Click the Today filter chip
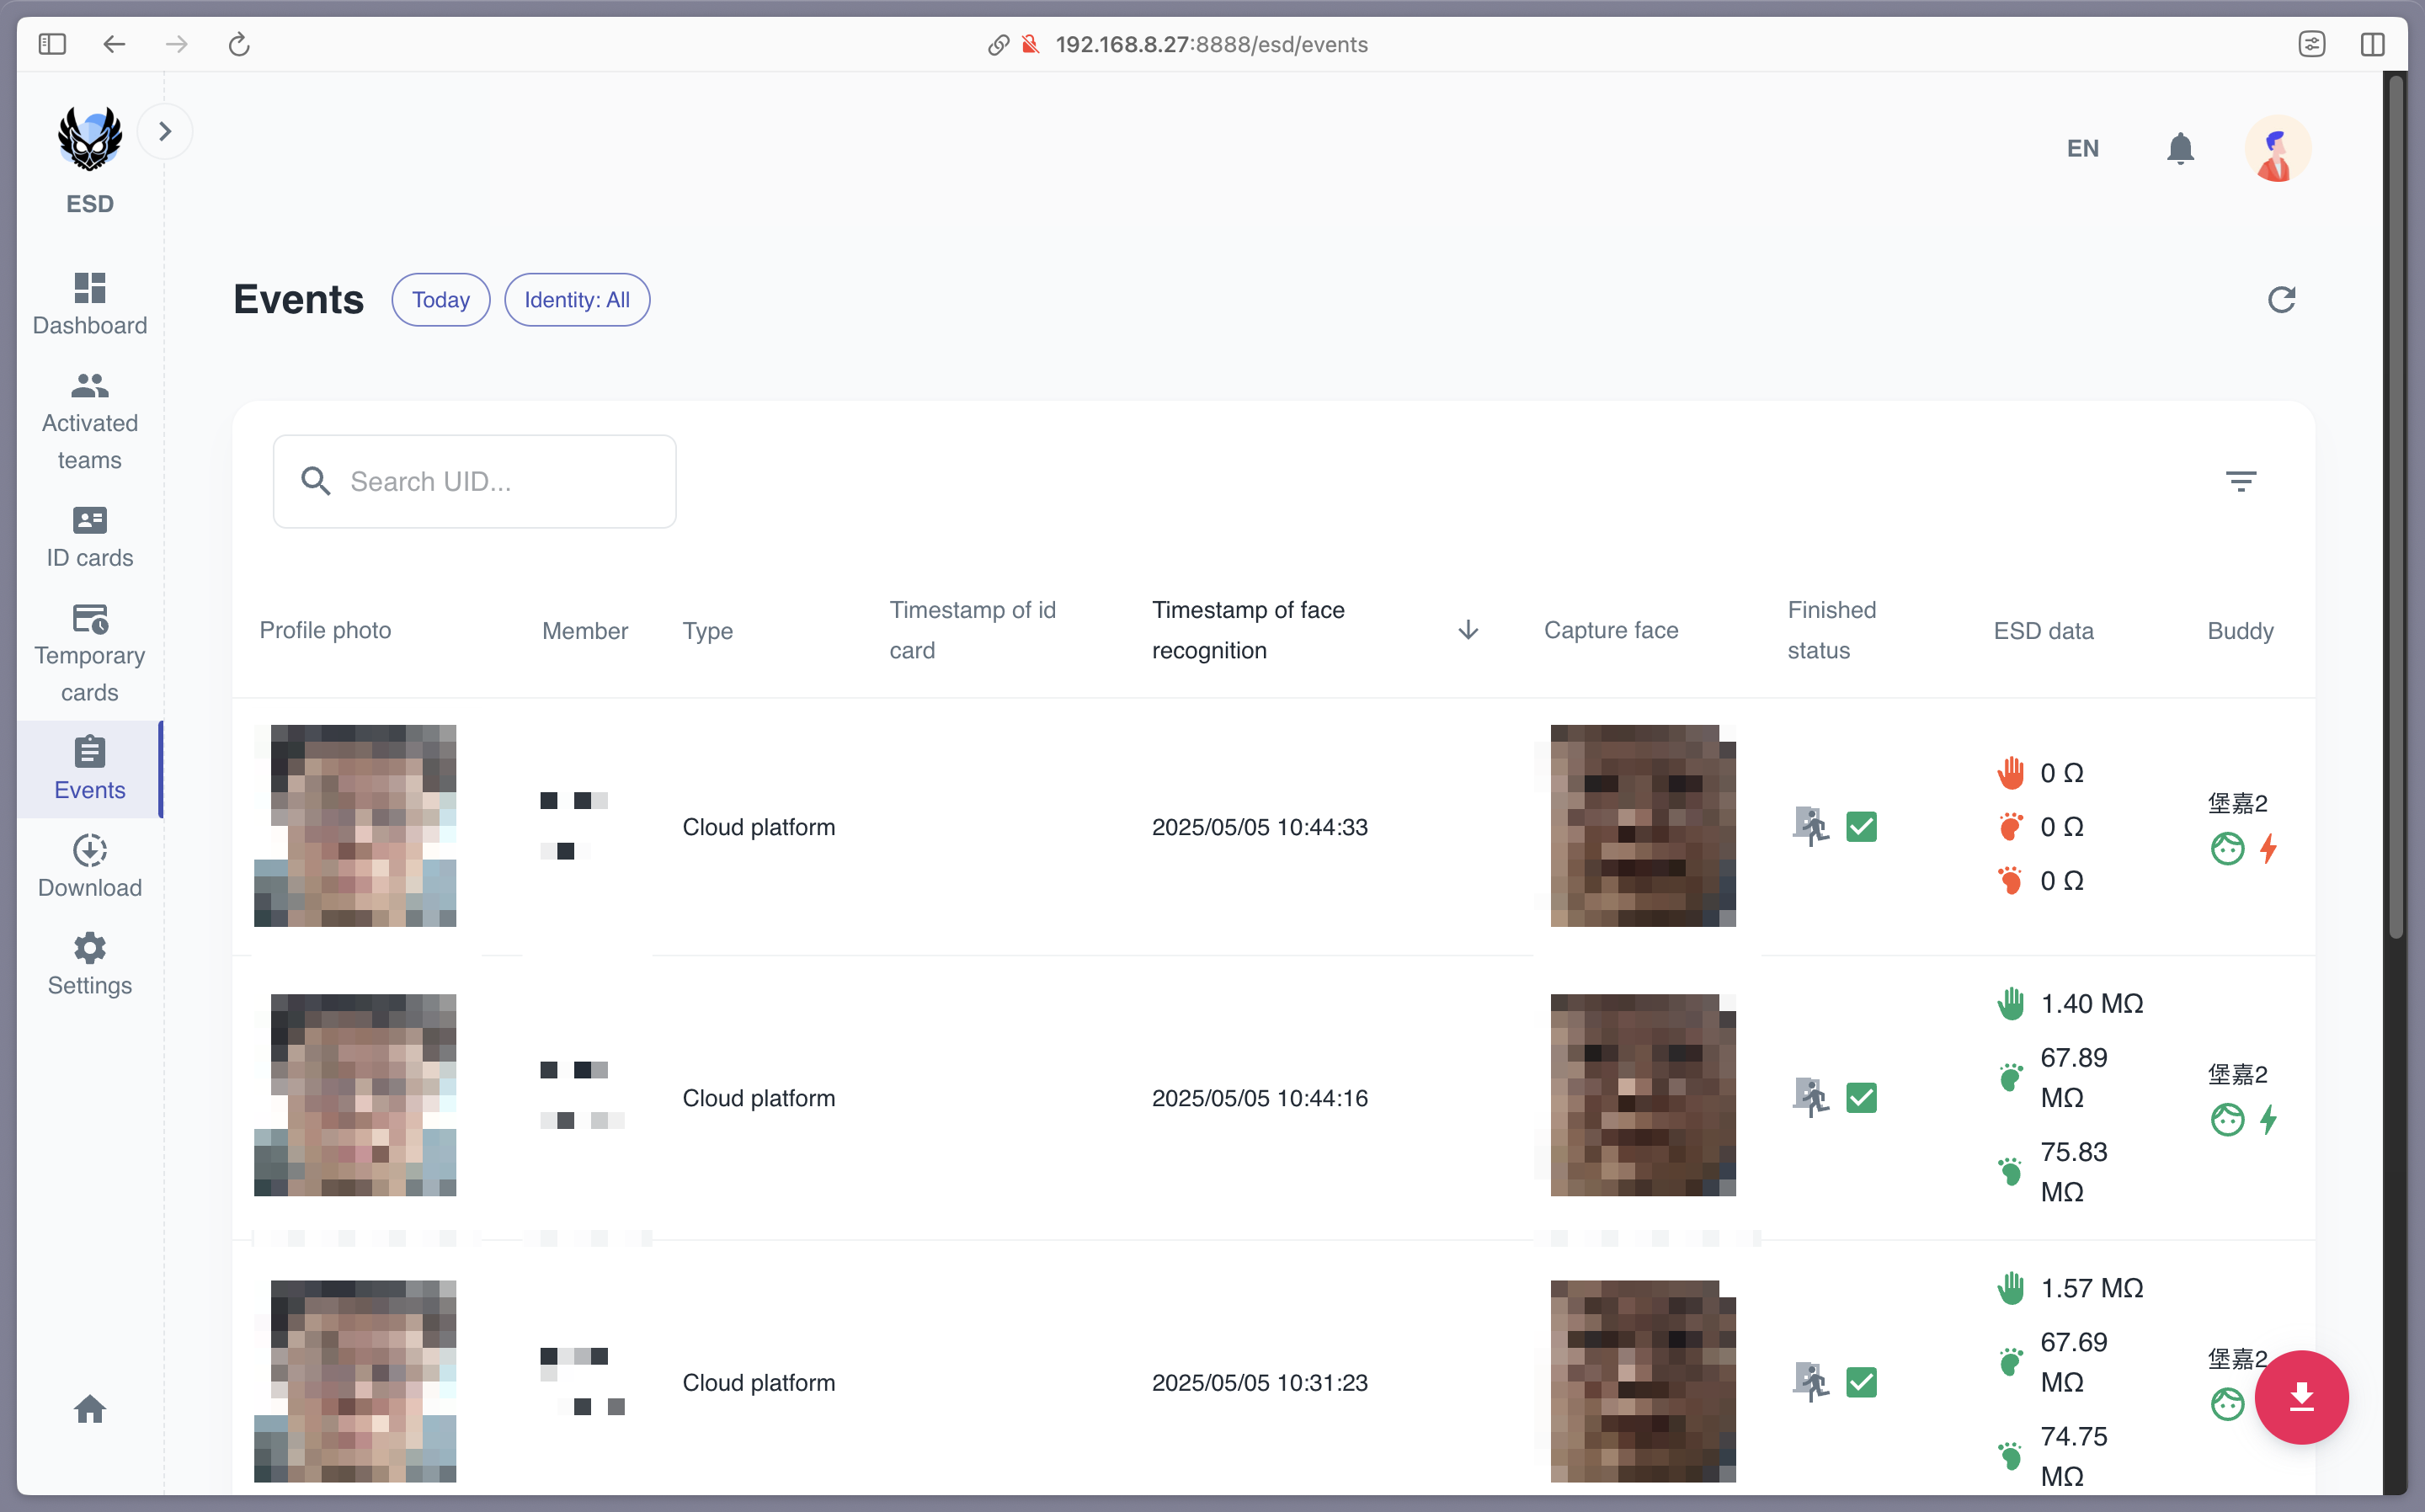This screenshot has height=1512, width=2425. (440, 300)
